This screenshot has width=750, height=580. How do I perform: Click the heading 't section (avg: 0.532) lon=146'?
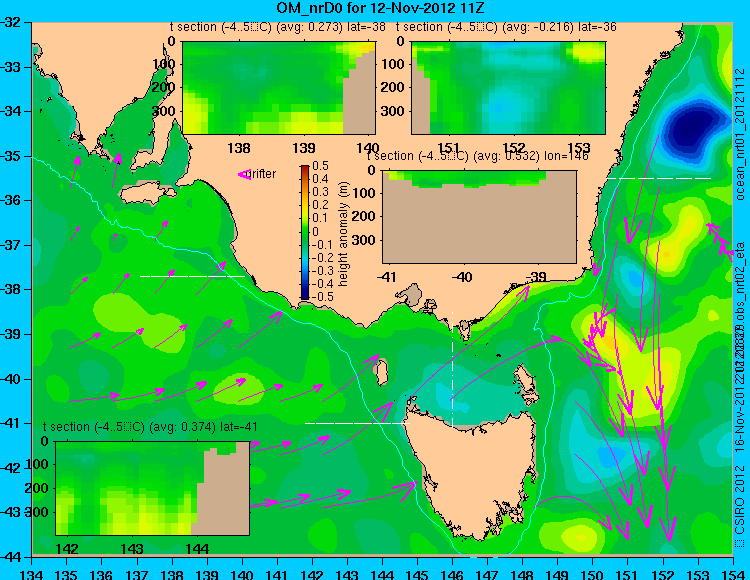477,156
